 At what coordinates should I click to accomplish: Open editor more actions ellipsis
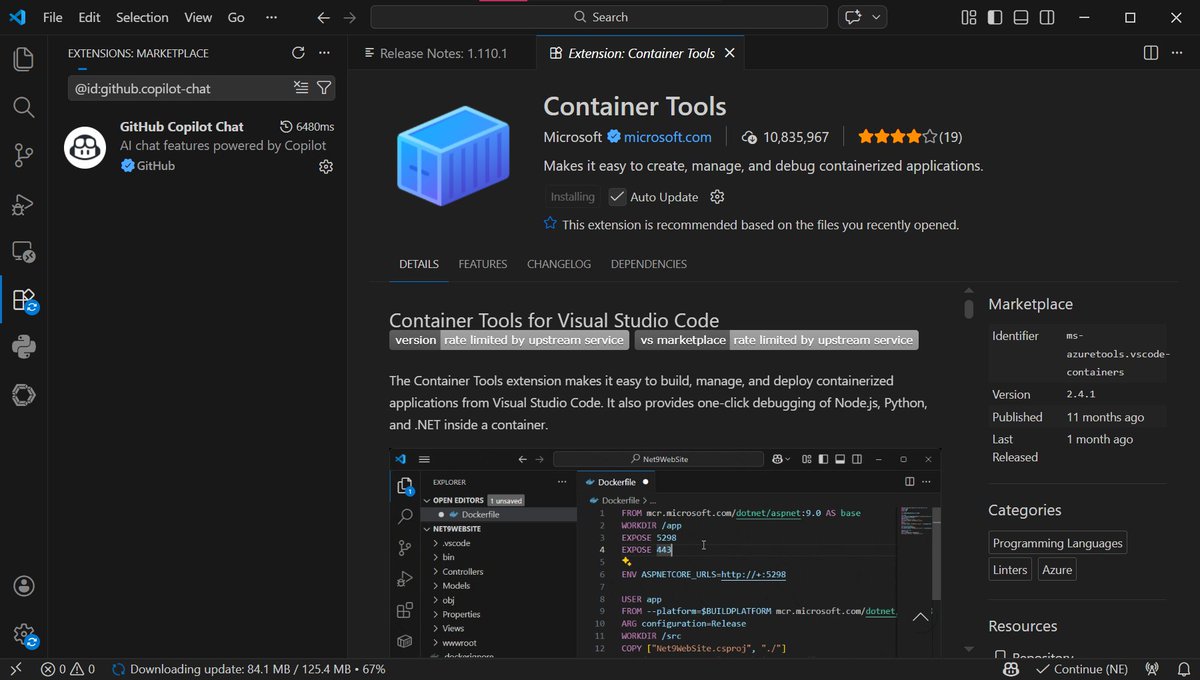[1177, 53]
